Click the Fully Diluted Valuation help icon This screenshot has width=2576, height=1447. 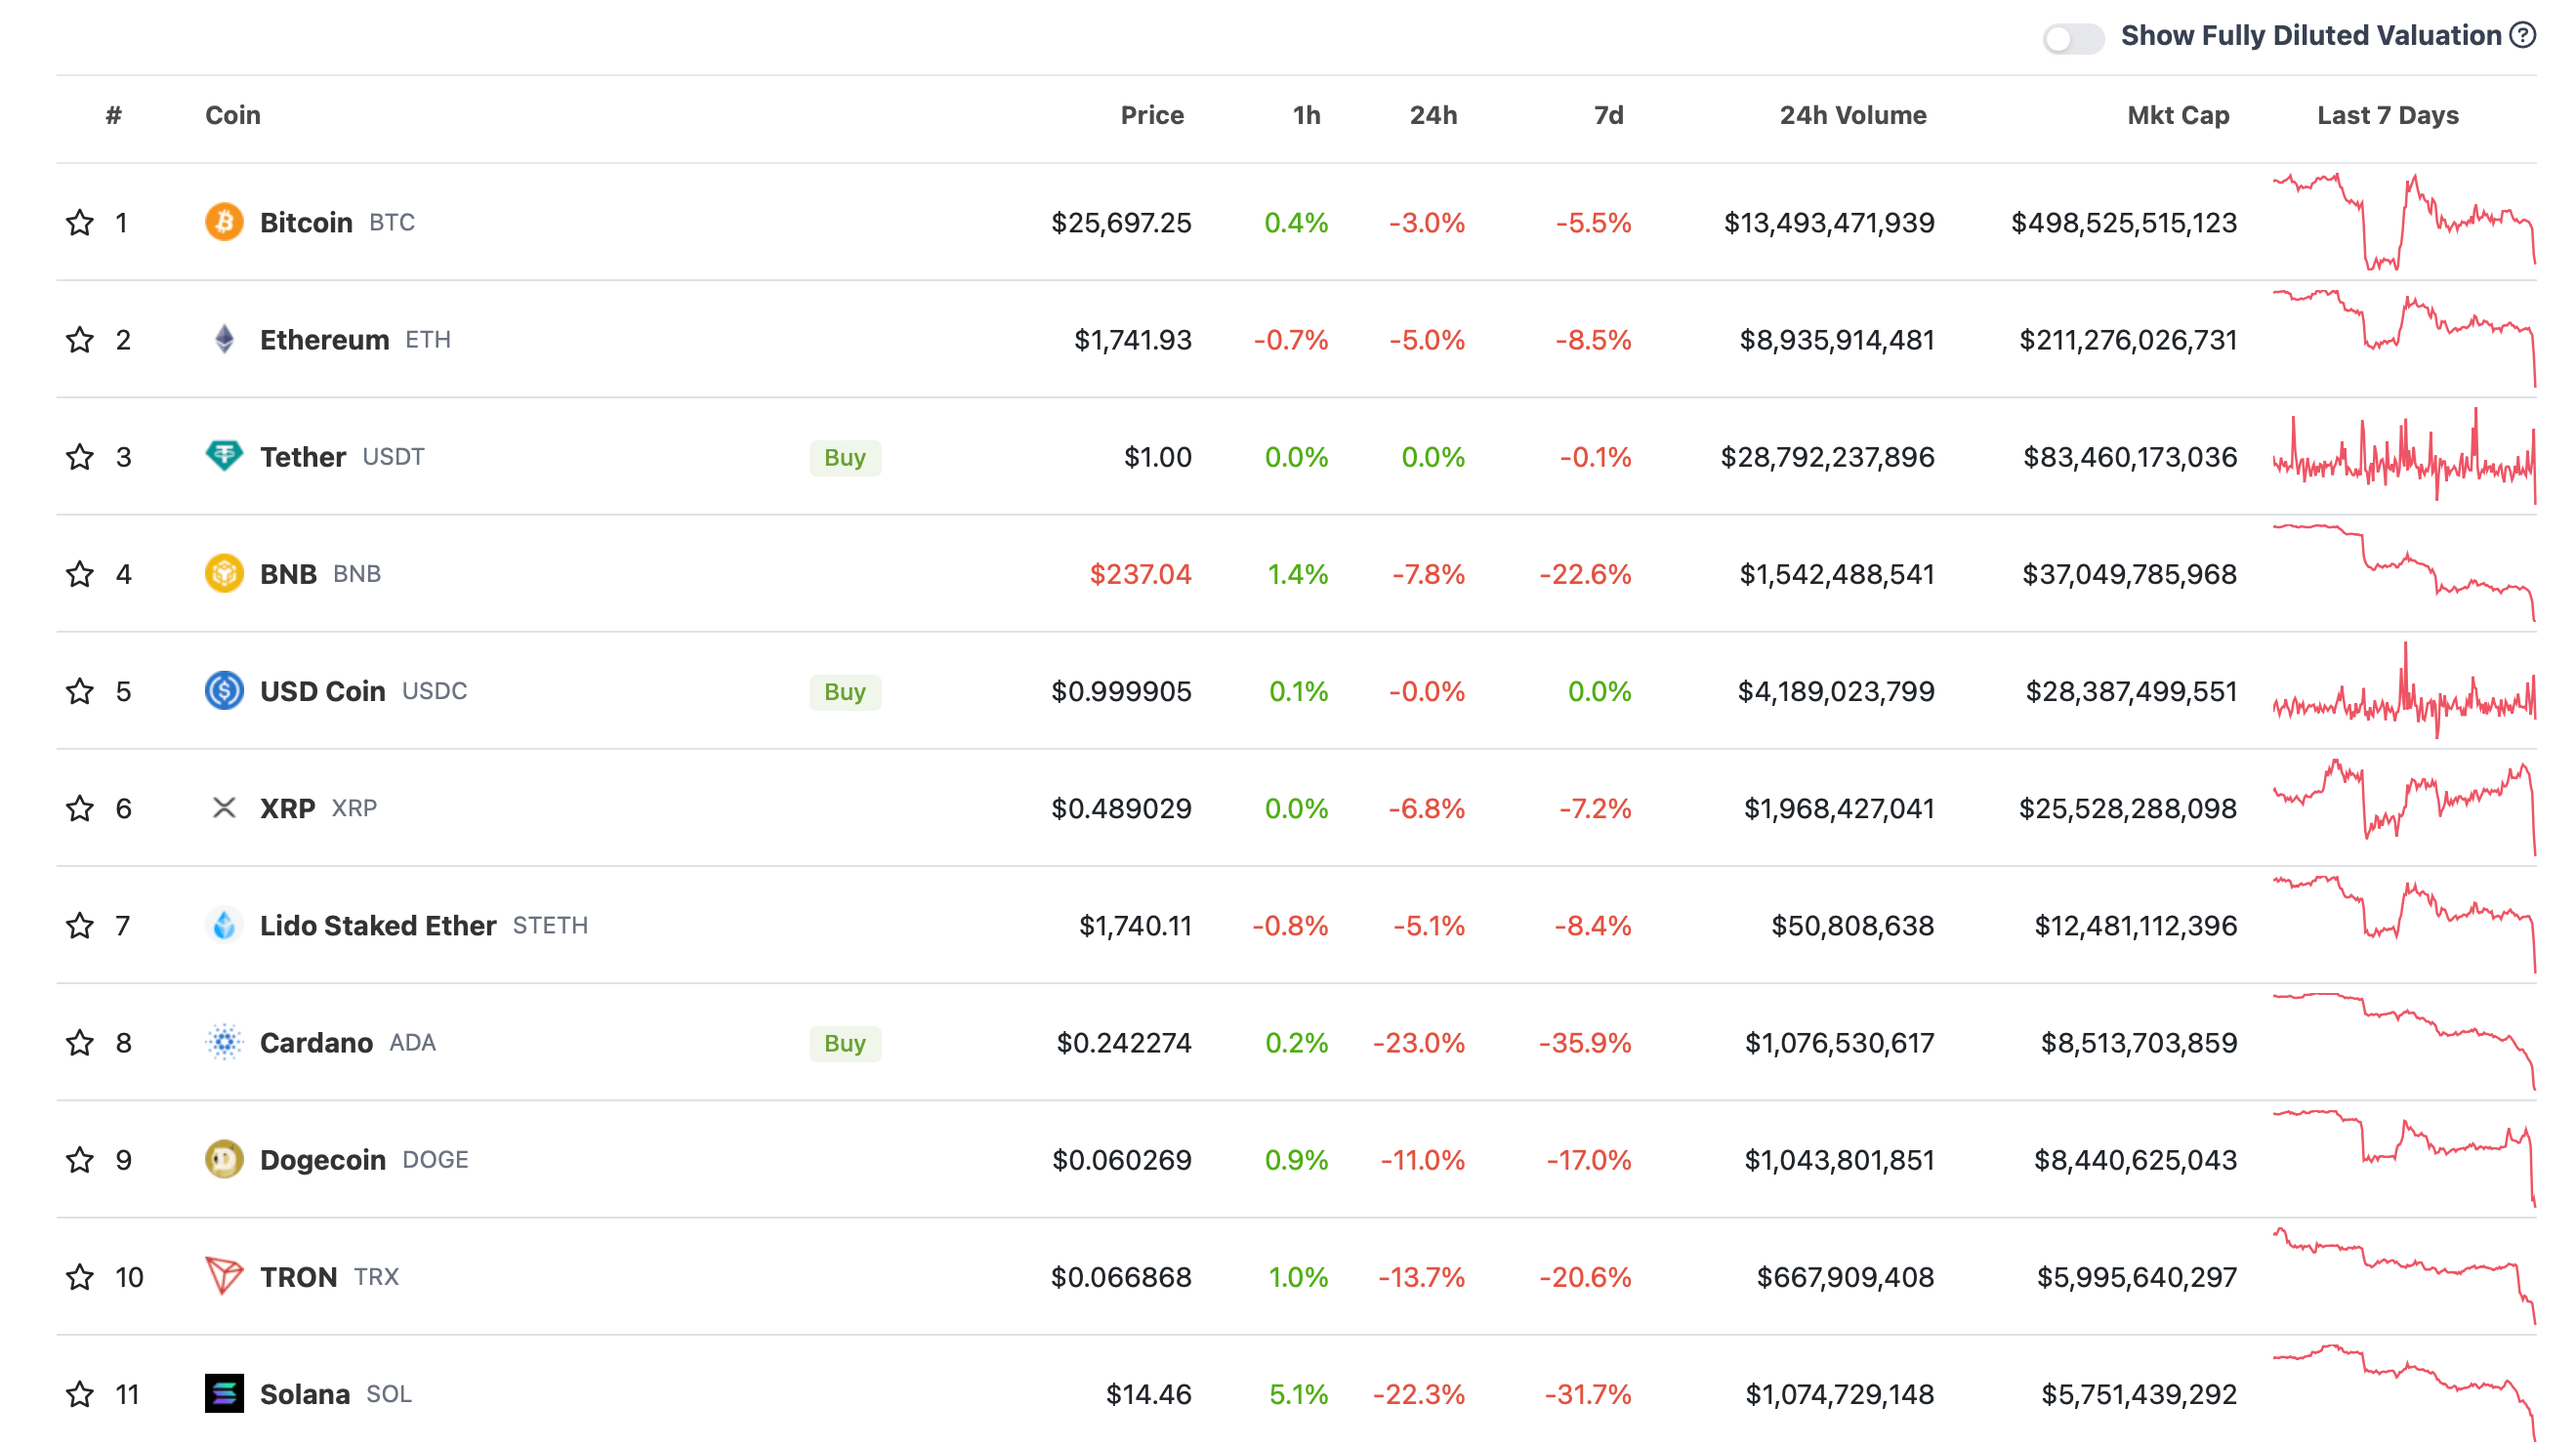[2523, 36]
